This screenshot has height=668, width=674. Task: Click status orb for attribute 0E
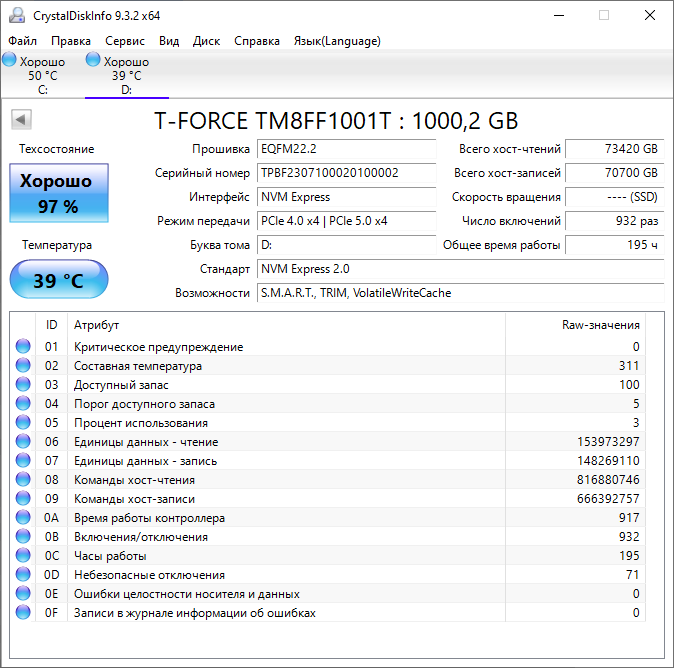tap(23, 594)
